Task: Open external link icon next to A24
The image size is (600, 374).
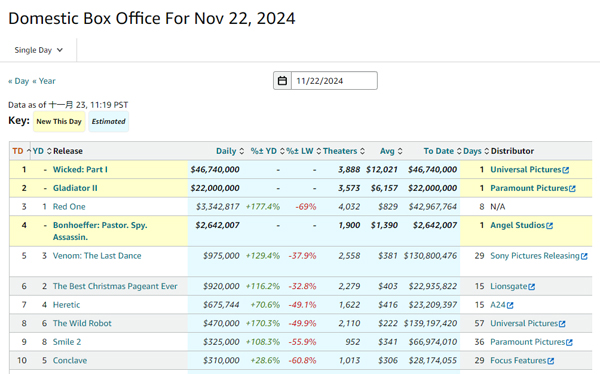Action: point(510,305)
